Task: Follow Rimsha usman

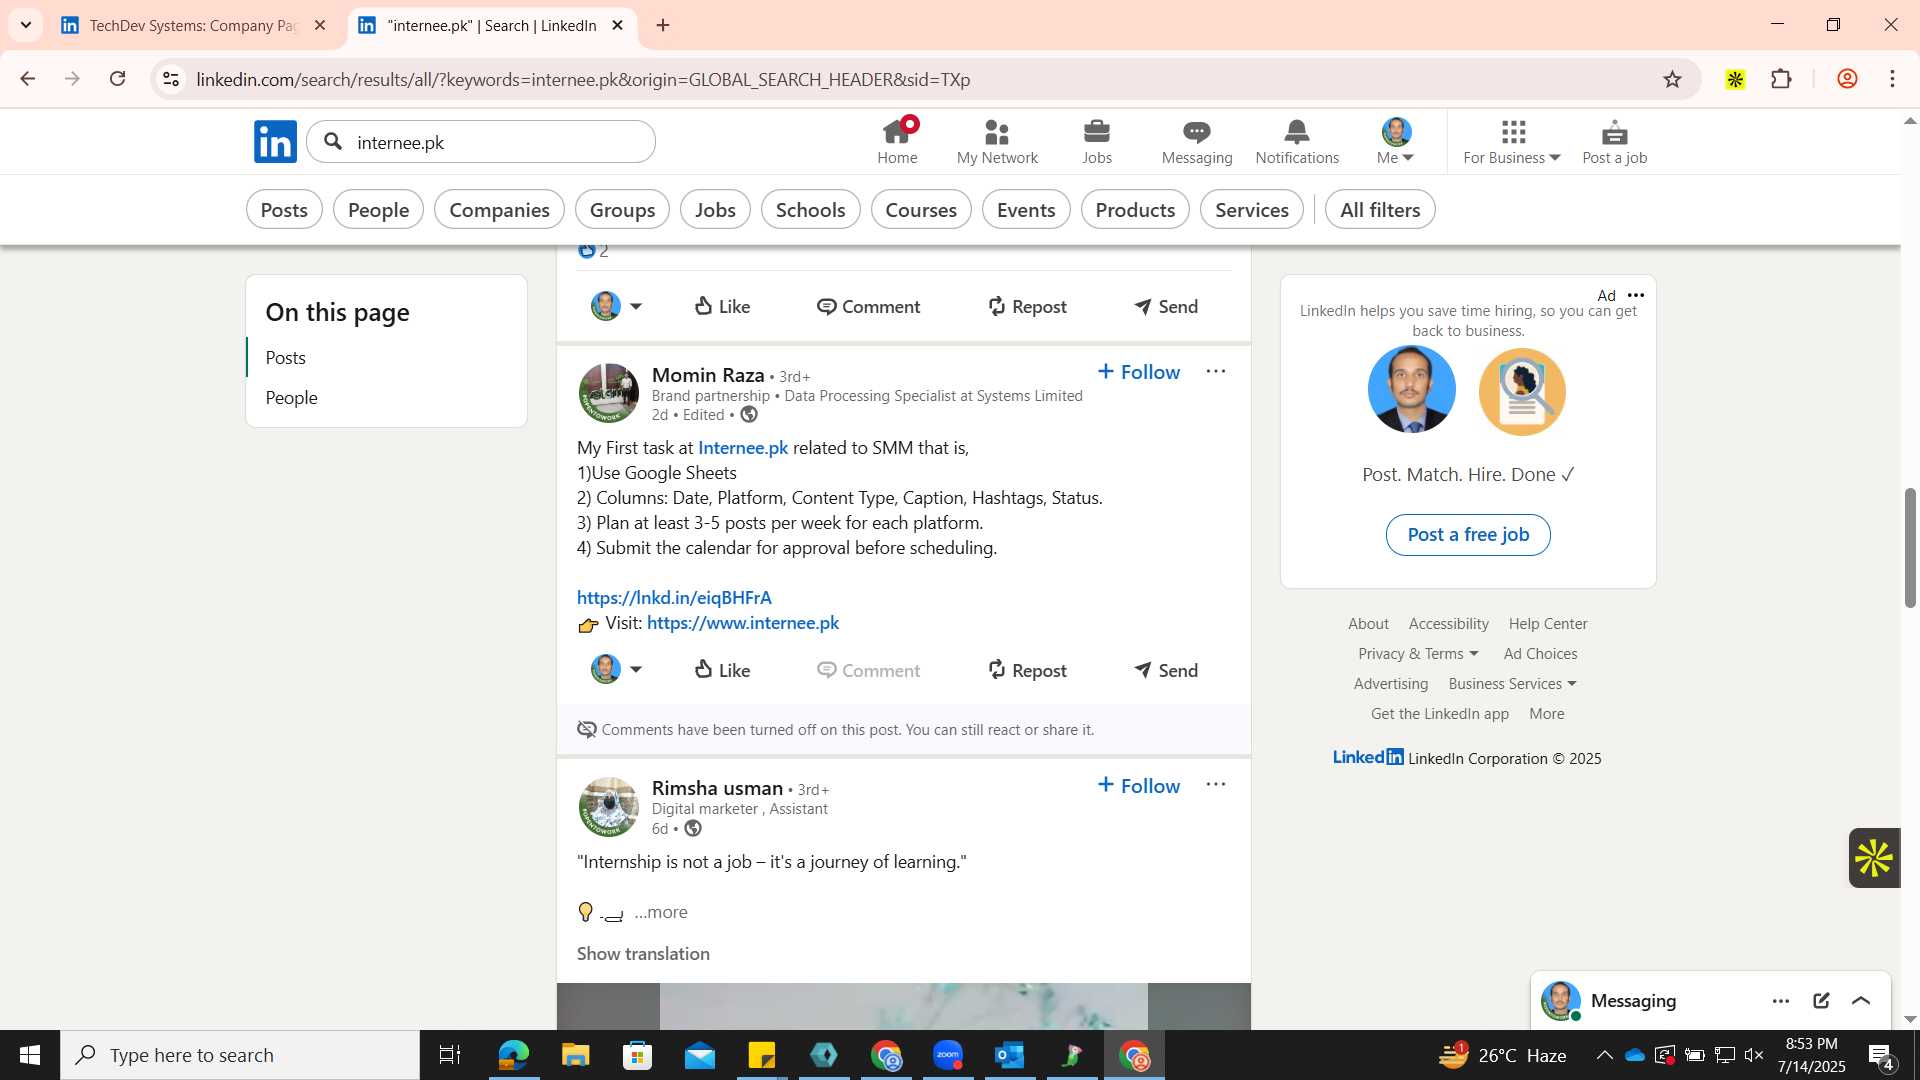Action: pyautogui.click(x=1138, y=786)
